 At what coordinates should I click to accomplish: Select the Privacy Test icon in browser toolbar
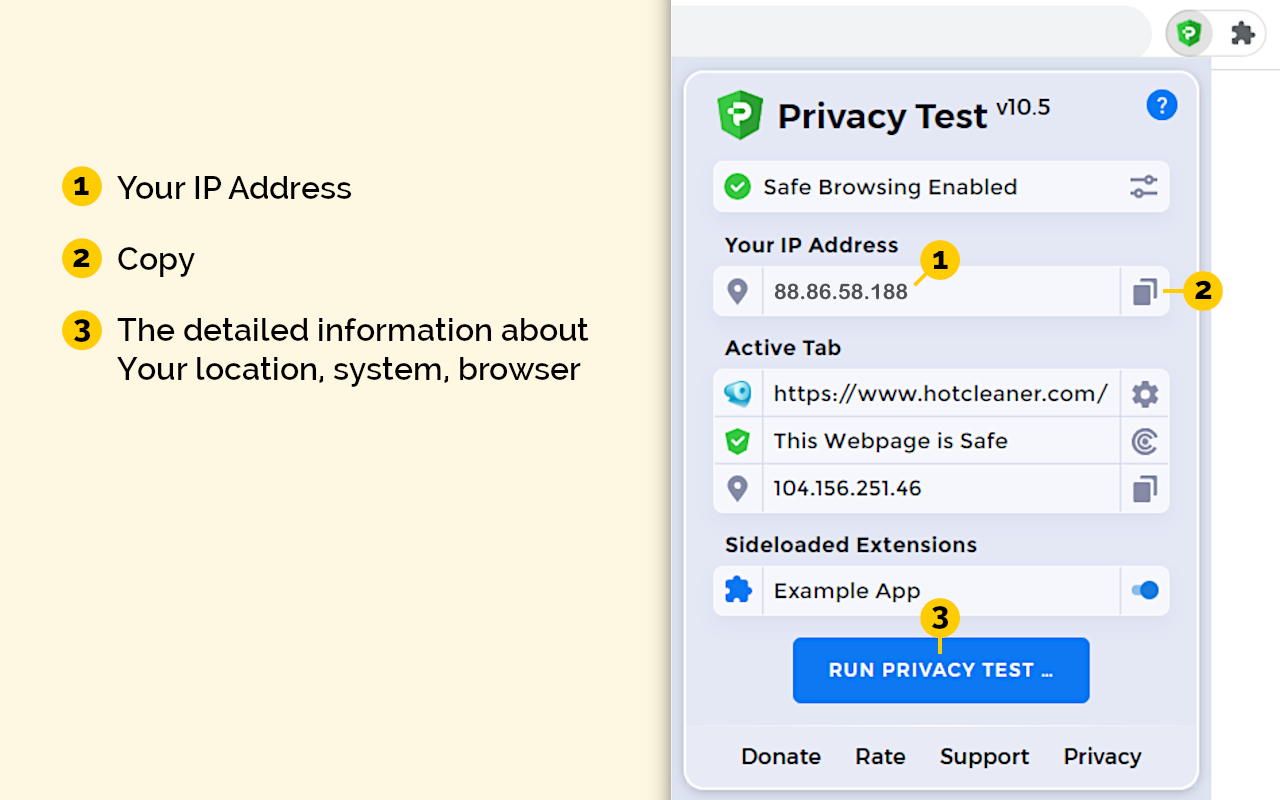click(1189, 32)
